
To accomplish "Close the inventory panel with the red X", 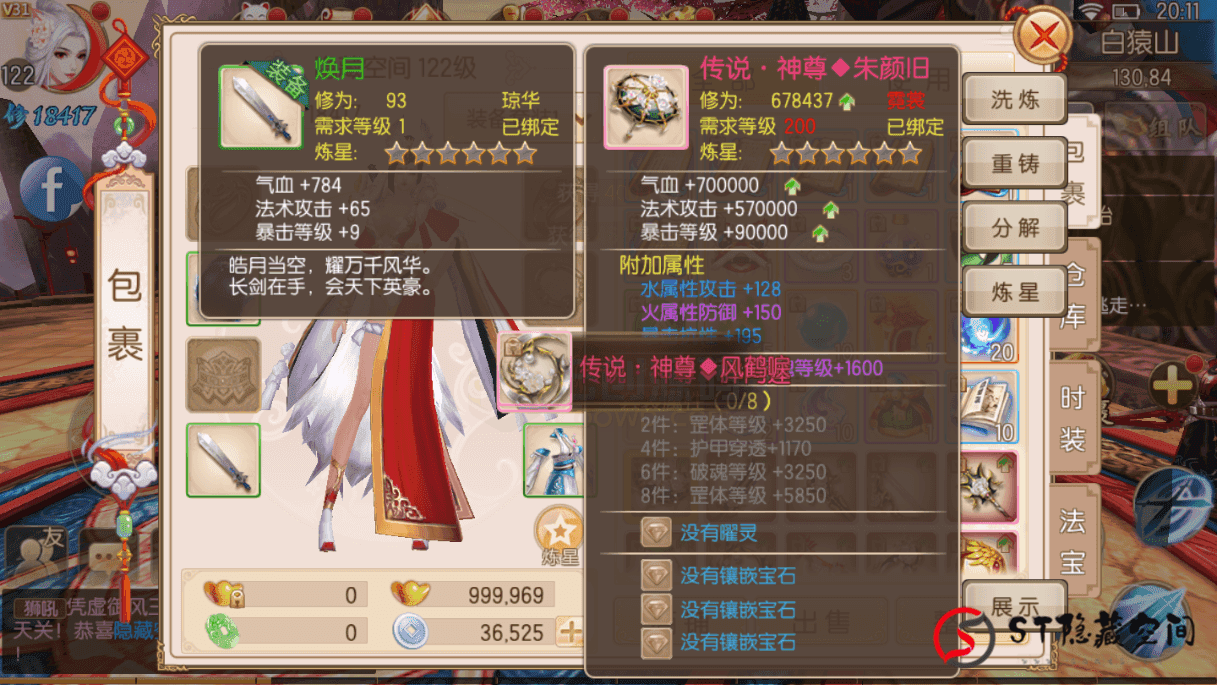I will click(1043, 38).
